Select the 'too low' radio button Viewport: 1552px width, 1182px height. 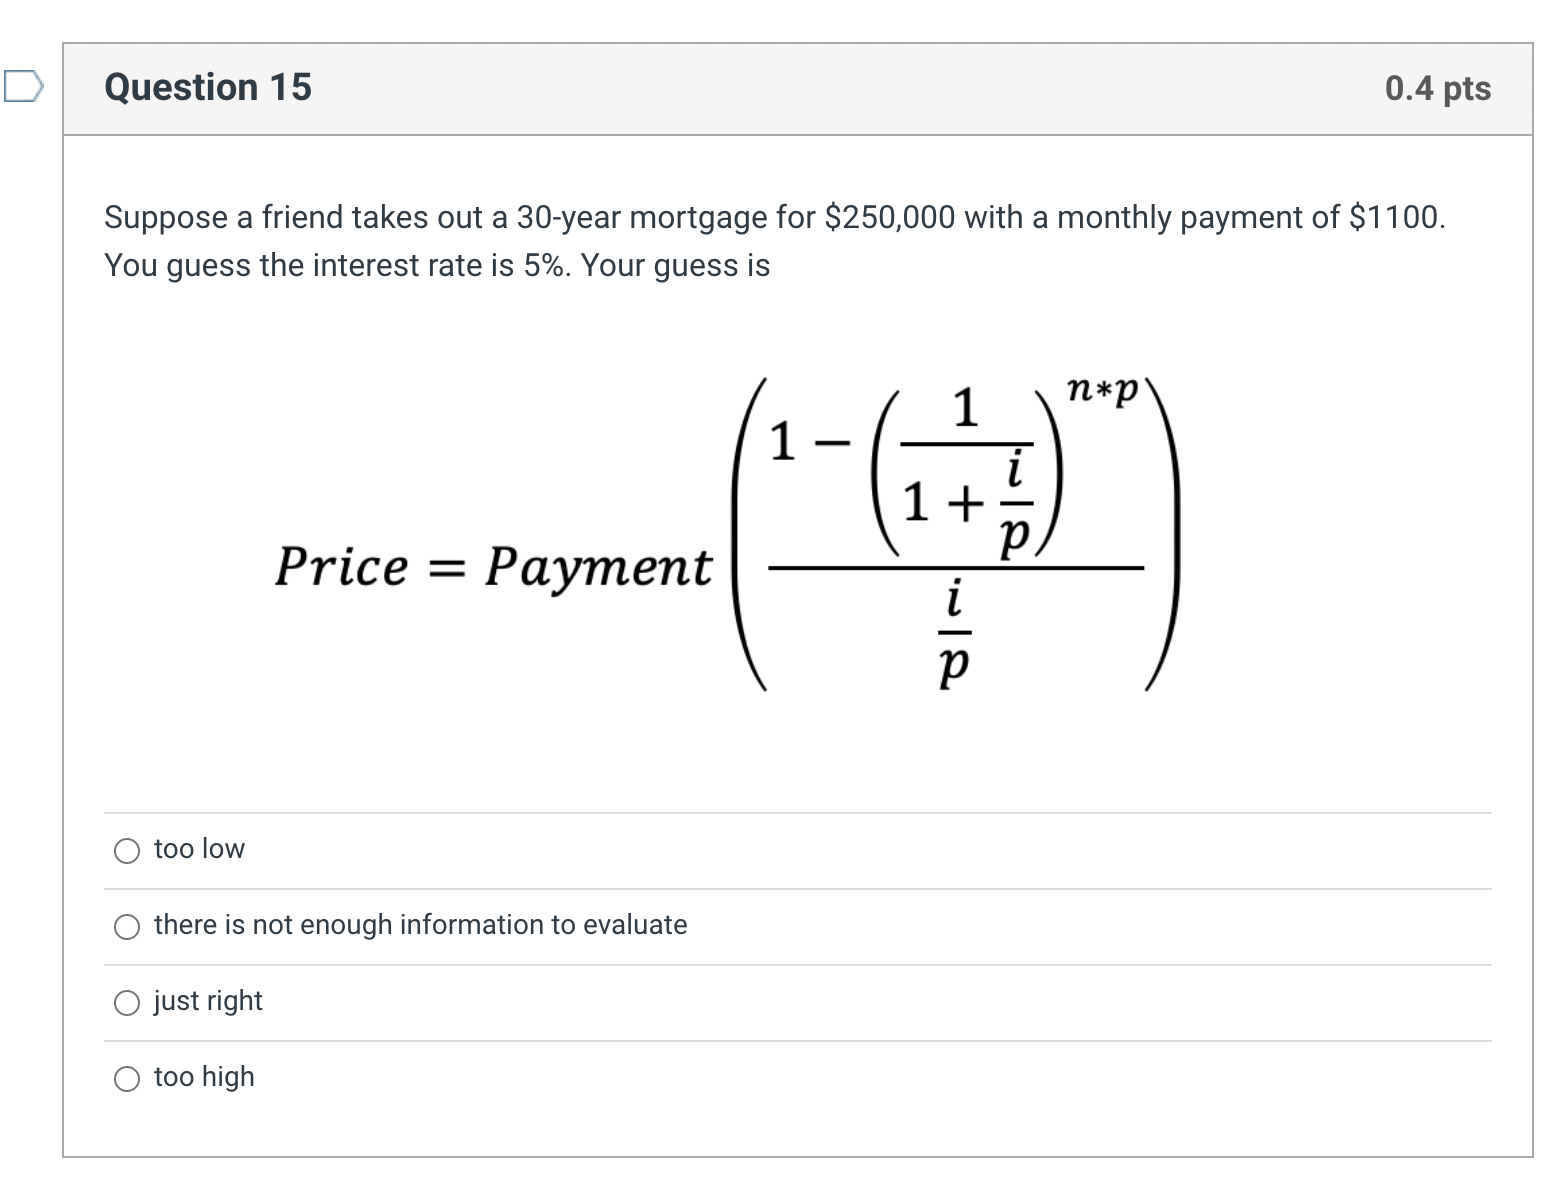tap(126, 851)
